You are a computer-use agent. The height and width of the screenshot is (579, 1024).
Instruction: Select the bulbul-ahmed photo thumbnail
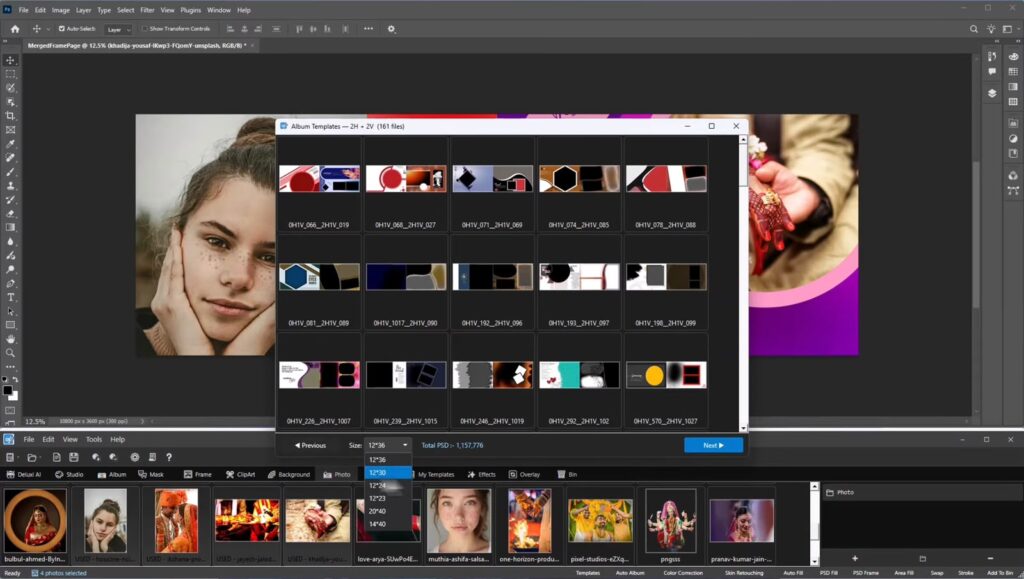click(x=35, y=521)
